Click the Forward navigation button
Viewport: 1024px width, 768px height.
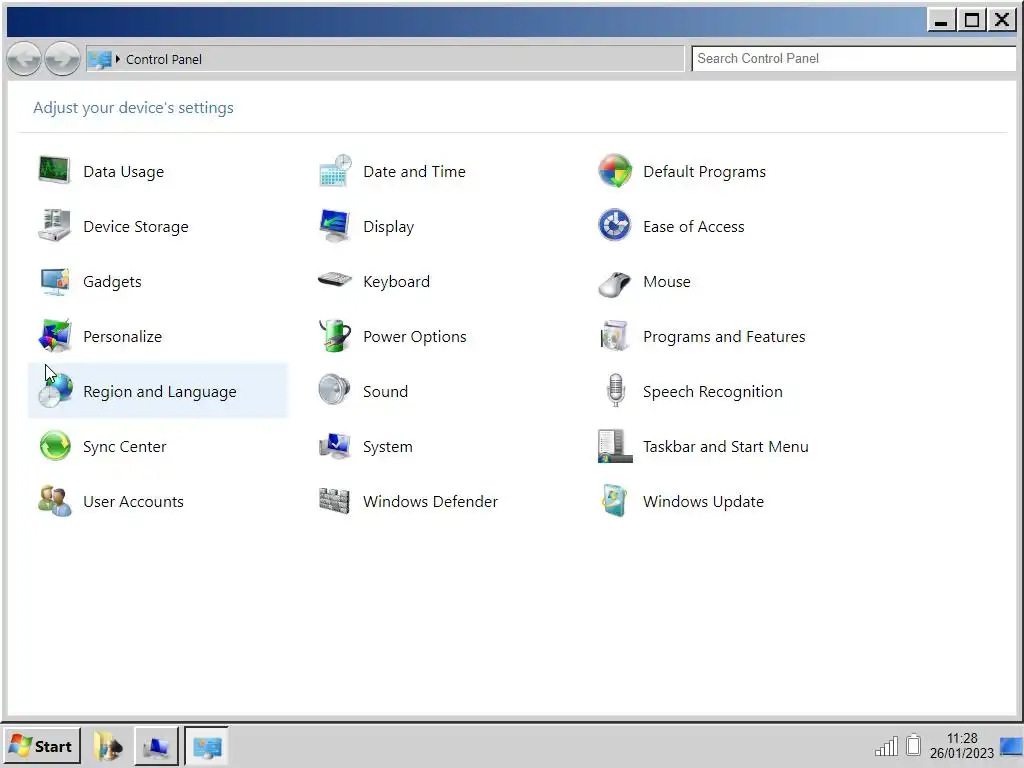pyautogui.click(x=63, y=59)
